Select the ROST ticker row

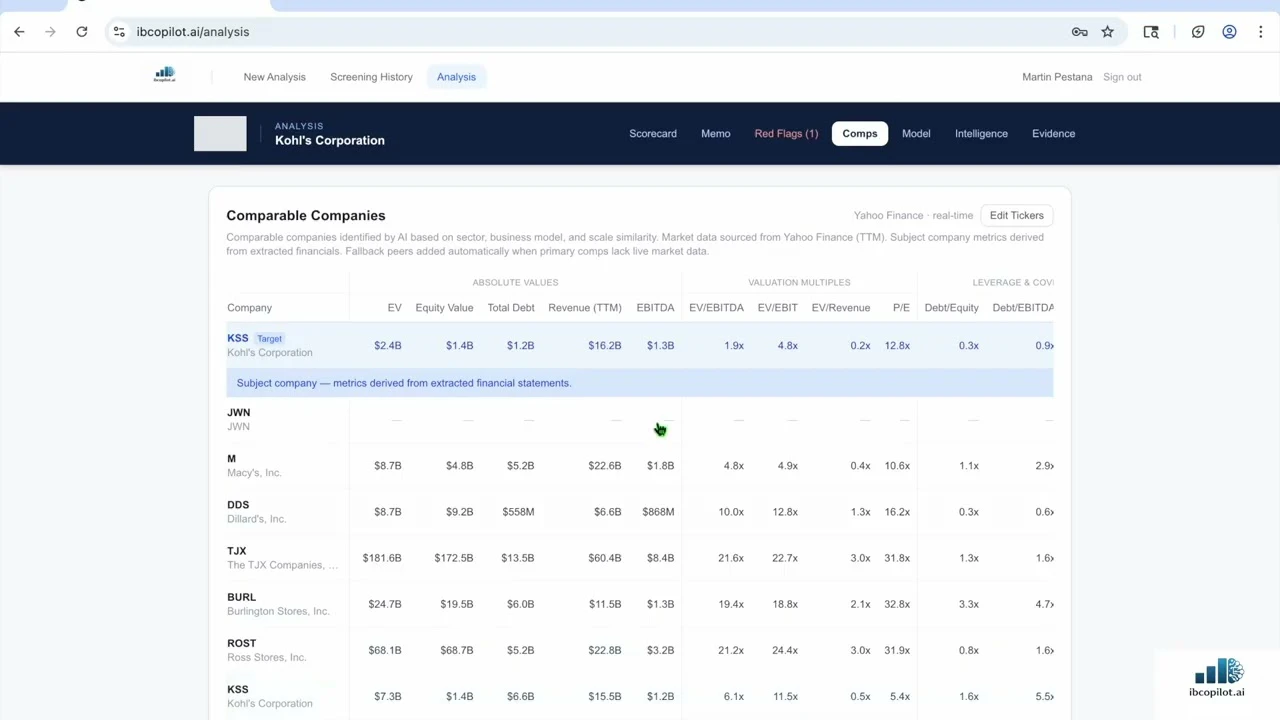click(241, 643)
